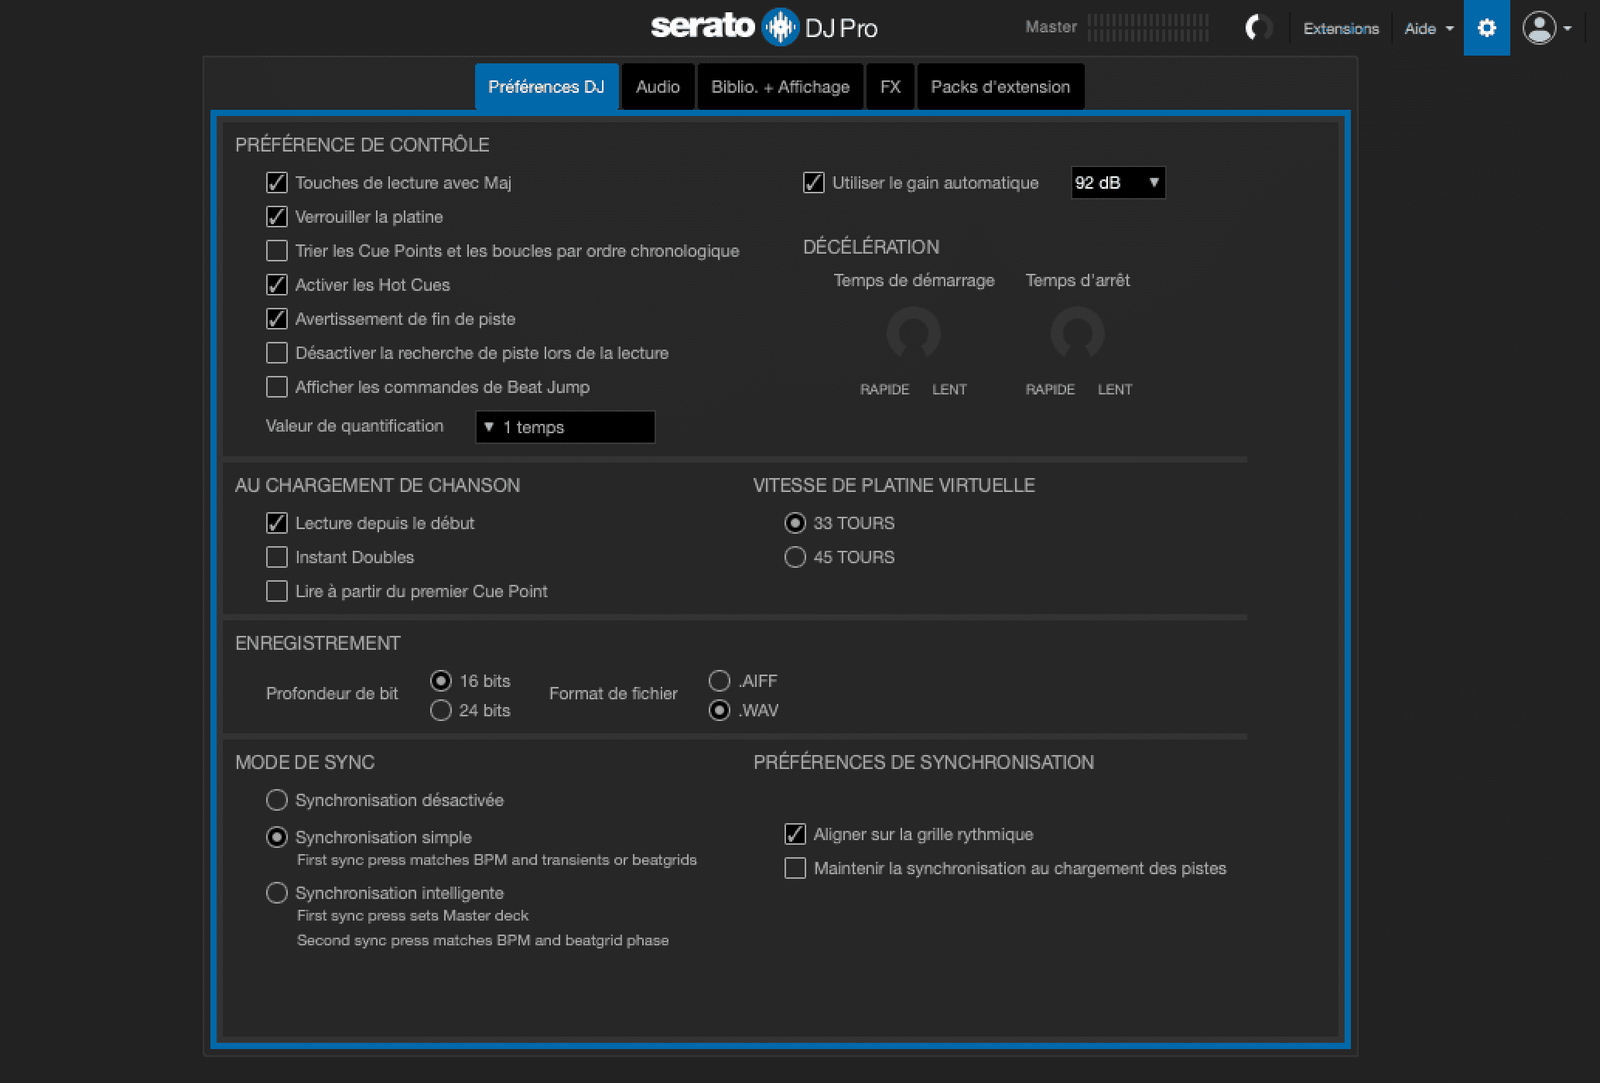Screen dimensions: 1600x1083
Task: Expand the Aide menu
Action: (1427, 29)
